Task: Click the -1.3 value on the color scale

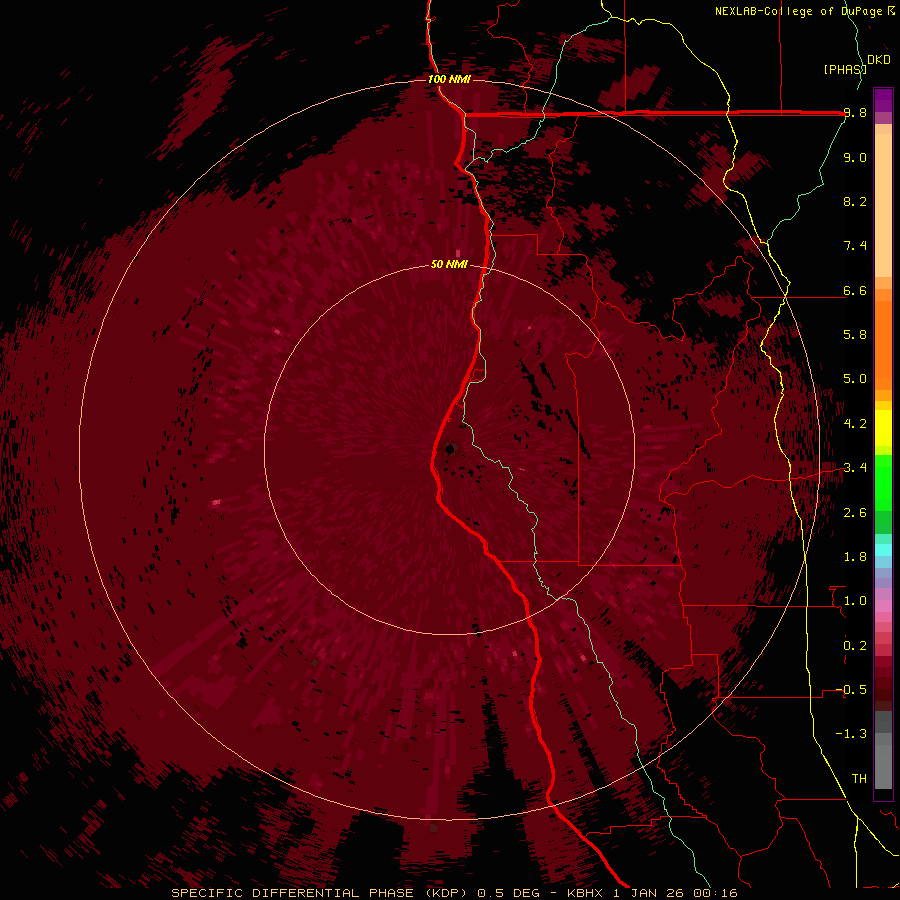Action: pyautogui.click(x=851, y=734)
